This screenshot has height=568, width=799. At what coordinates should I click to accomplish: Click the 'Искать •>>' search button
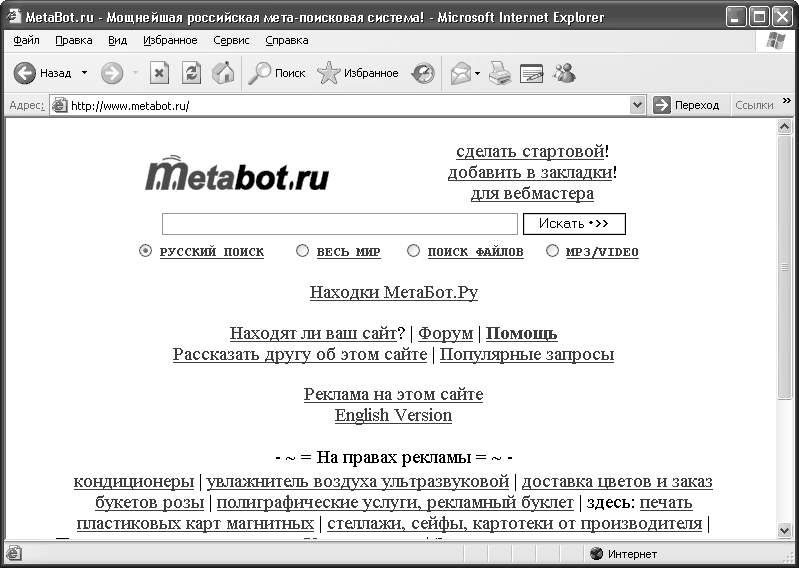(574, 224)
